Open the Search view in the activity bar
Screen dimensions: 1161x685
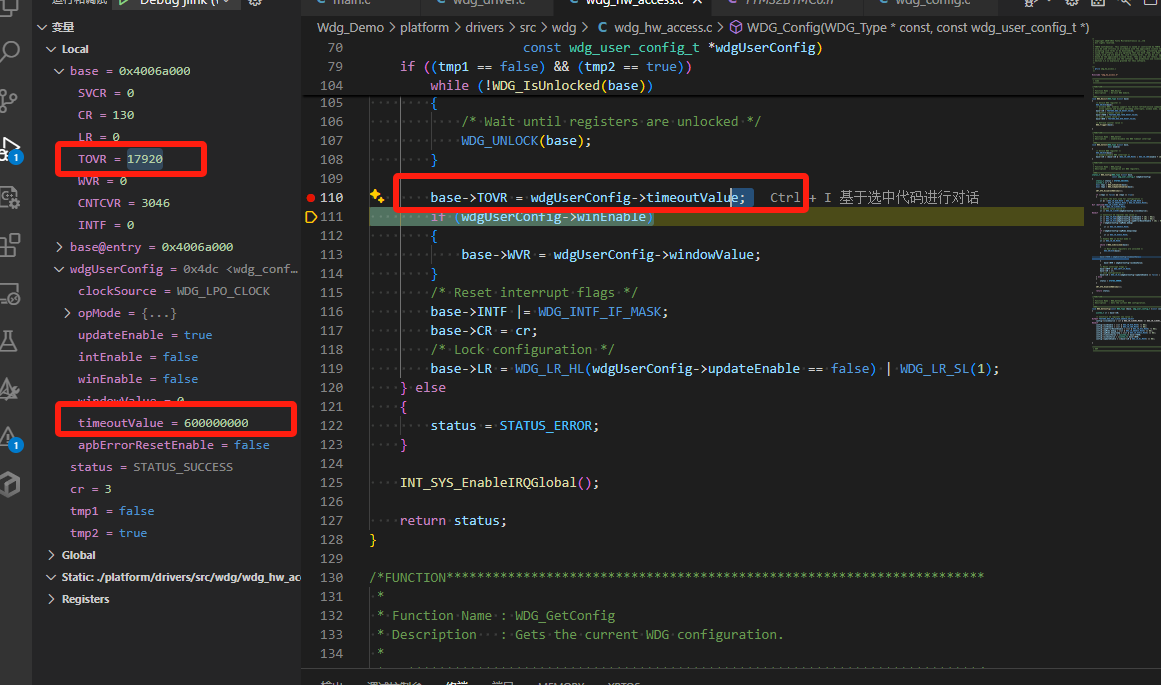click(x=10, y=52)
